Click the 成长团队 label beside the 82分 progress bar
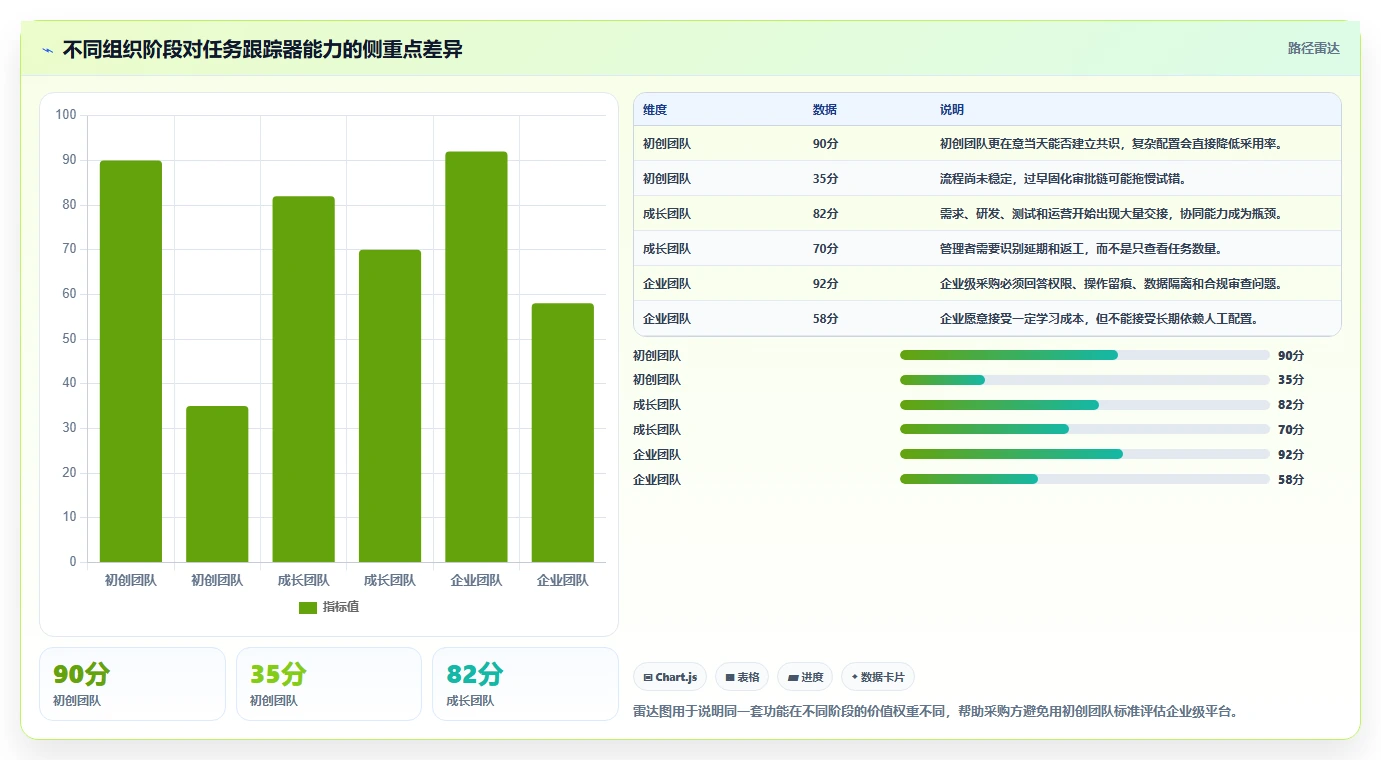The image size is (1381, 760). pyautogui.click(x=657, y=405)
